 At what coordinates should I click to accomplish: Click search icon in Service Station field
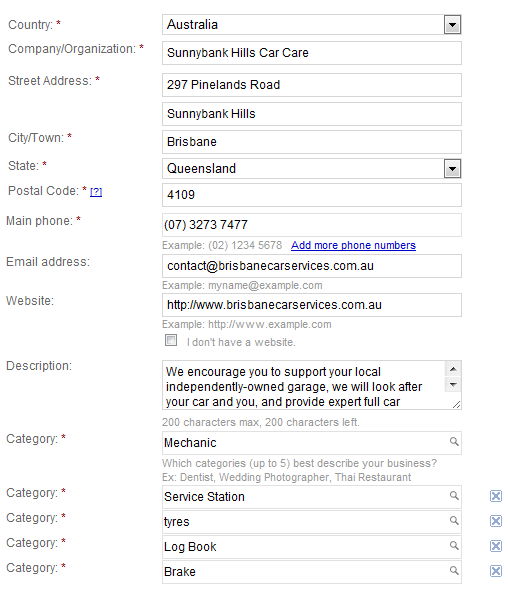(454, 495)
